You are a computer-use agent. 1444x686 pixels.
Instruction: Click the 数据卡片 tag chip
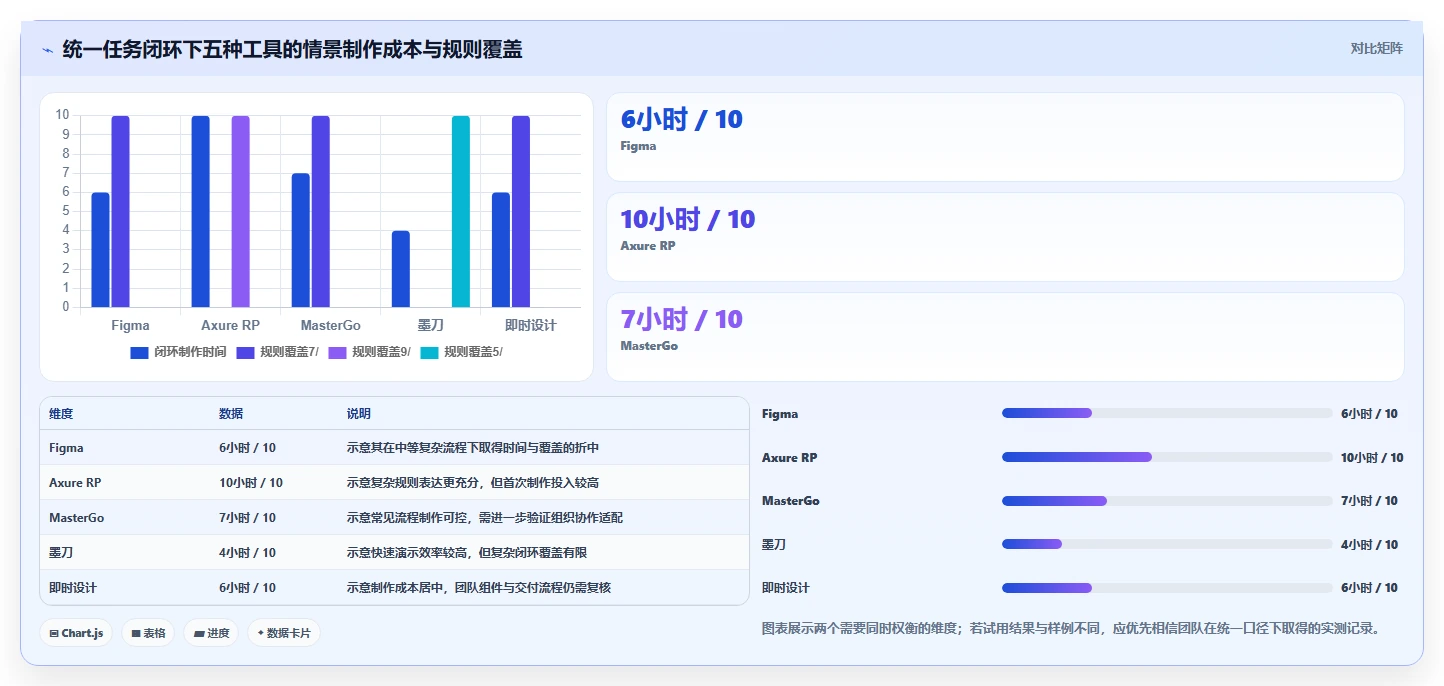tap(284, 633)
